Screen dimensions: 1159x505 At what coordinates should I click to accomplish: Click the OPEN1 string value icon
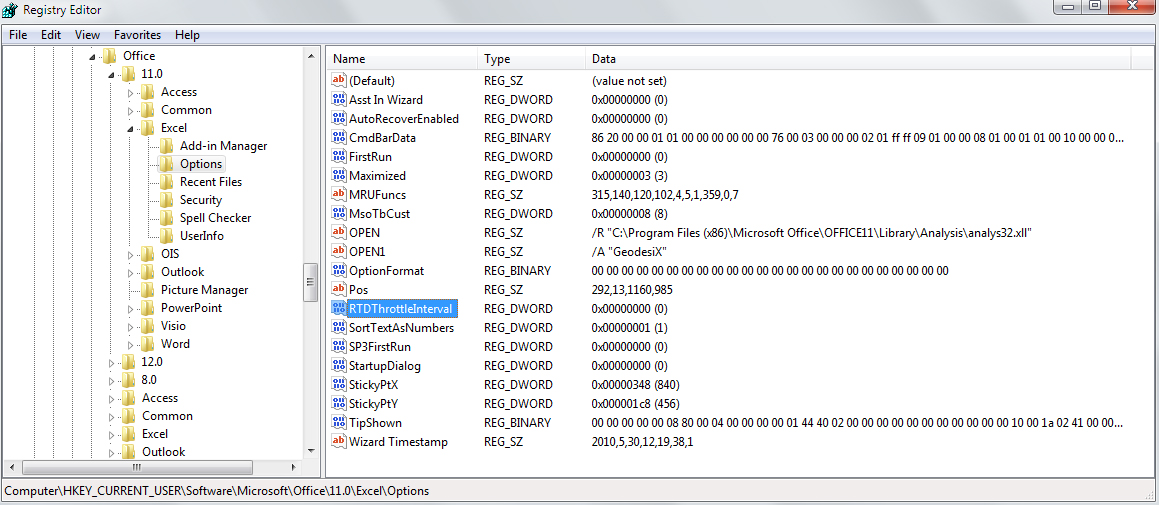coord(339,251)
